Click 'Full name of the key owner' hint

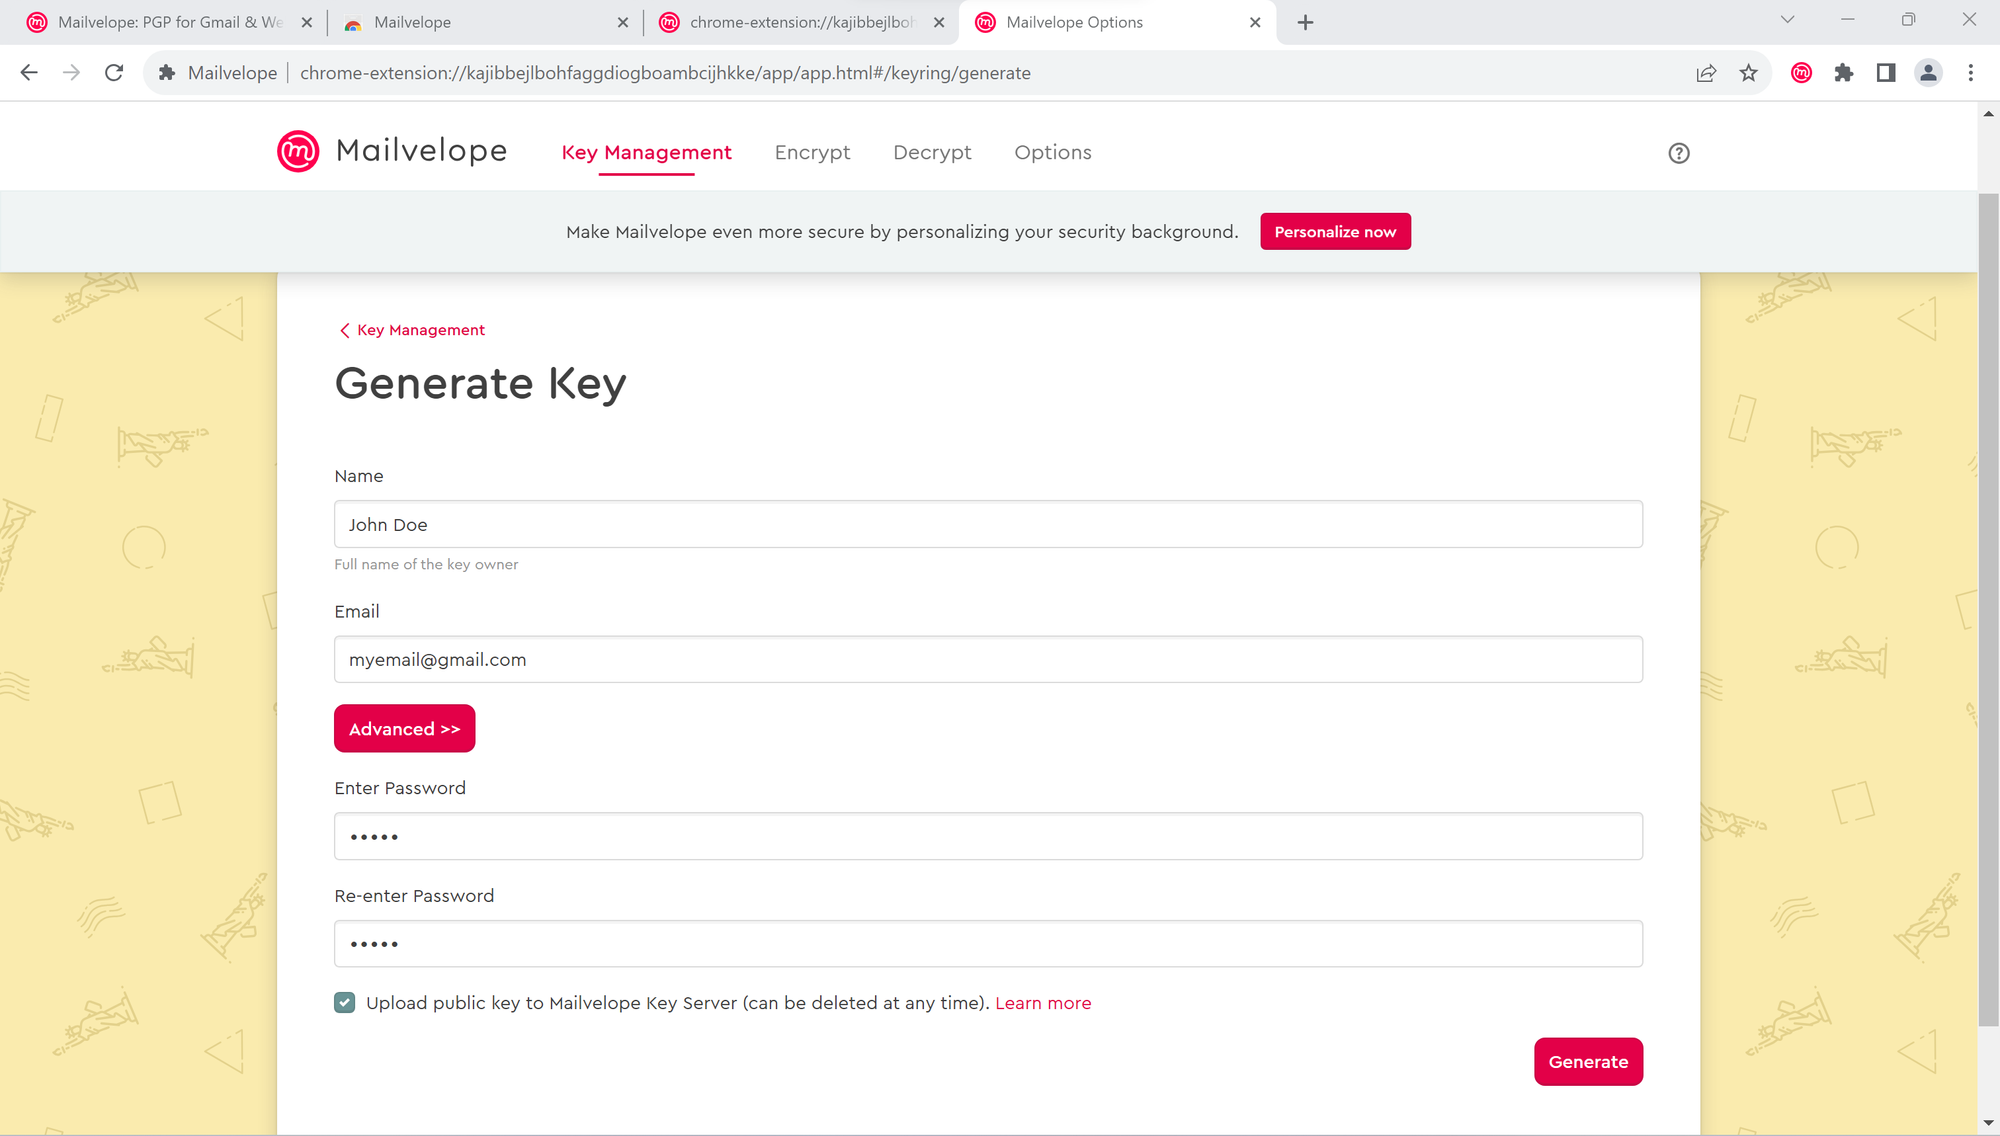pyautogui.click(x=426, y=564)
